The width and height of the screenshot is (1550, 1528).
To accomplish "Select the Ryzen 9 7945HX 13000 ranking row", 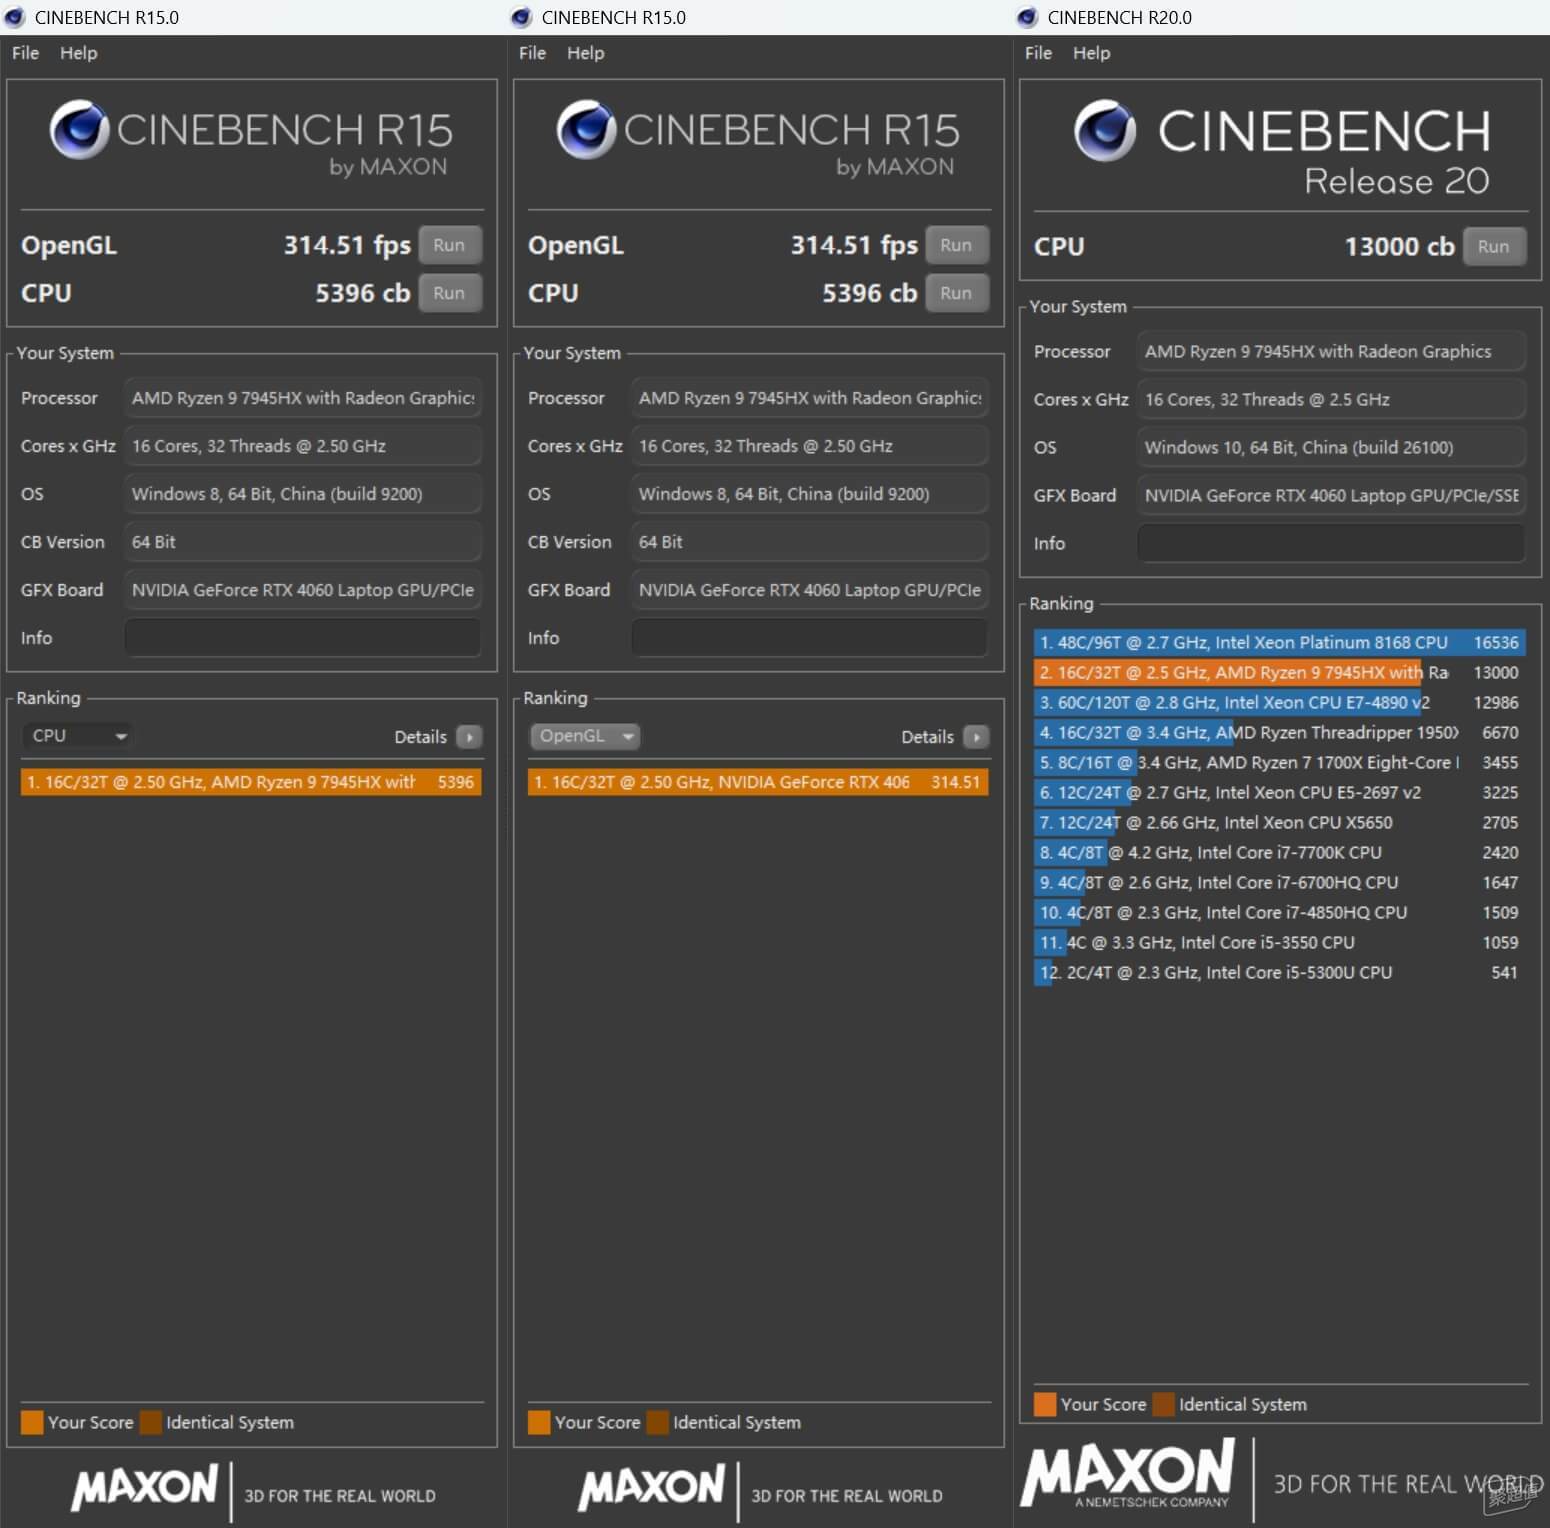I will point(1279,672).
